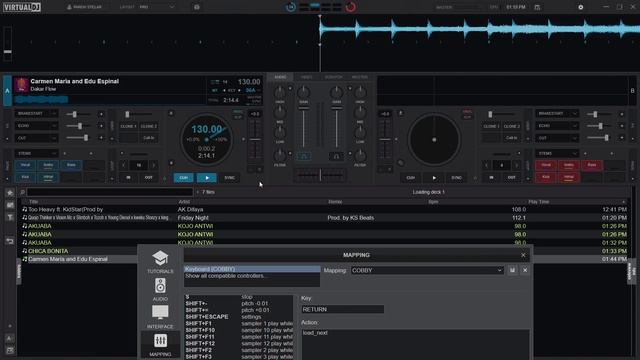
Task: Adjust the BRAKESTART effect slider on deck A
Action: click(74, 114)
